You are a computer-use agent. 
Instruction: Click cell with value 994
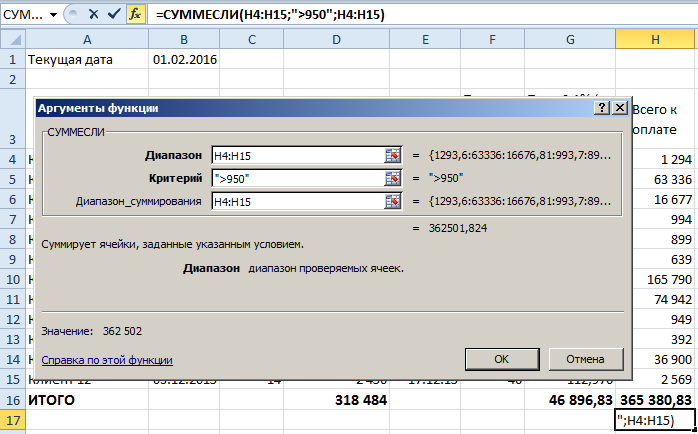coord(663,219)
